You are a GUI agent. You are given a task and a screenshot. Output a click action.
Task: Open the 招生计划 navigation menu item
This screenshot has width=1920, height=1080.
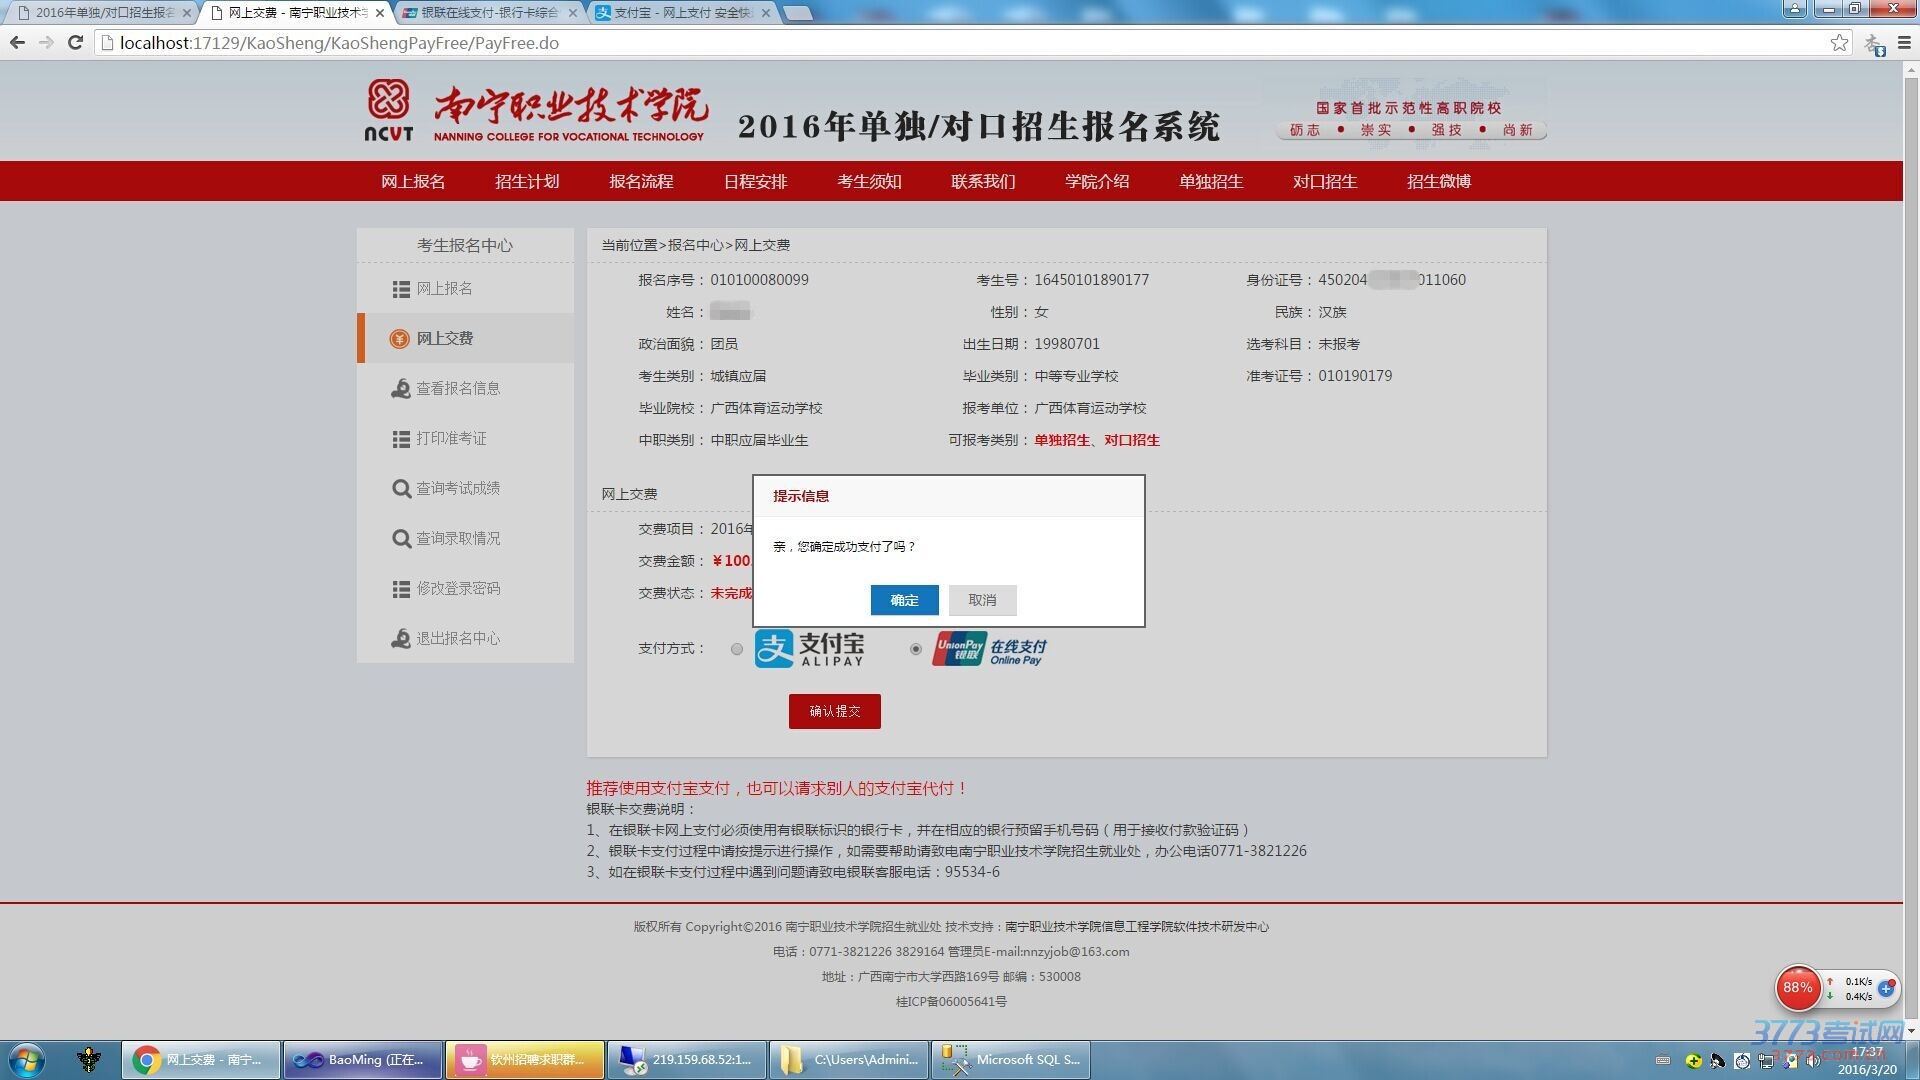pyautogui.click(x=527, y=182)
